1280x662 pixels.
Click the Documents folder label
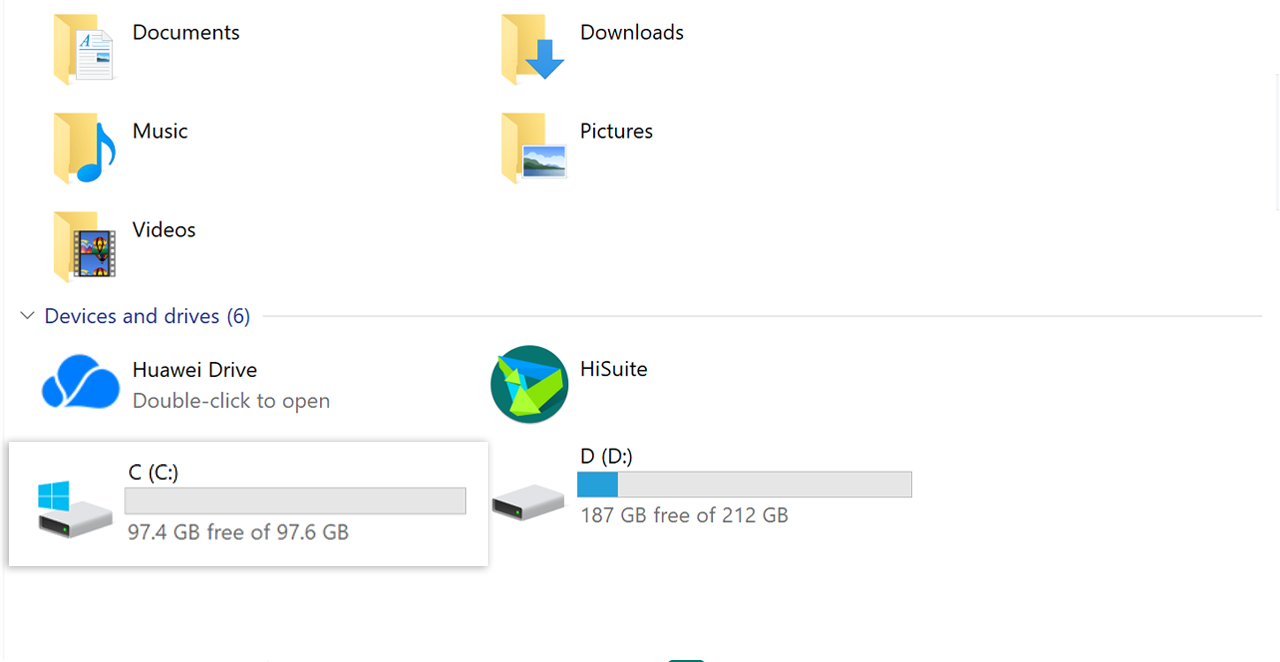click(x=186, y=32)
